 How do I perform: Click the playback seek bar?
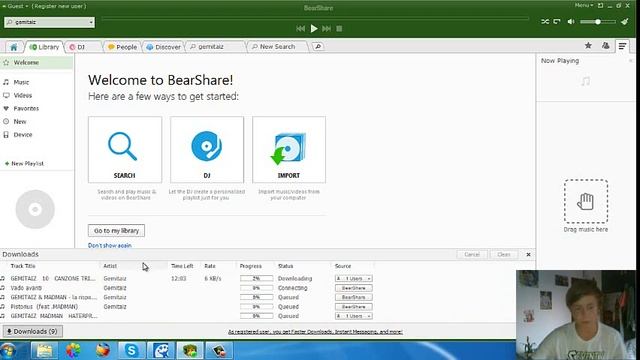coord(315,19)
